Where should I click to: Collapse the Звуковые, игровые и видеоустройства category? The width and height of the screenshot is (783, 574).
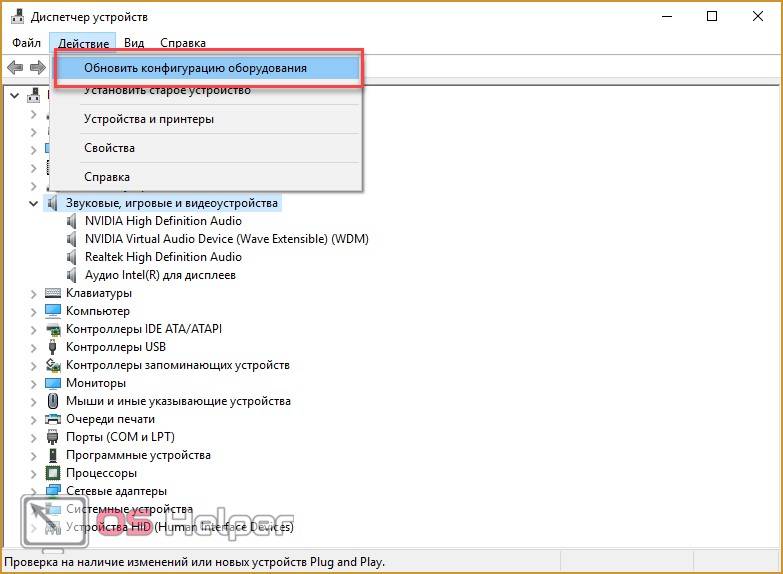[x=33, y=203]
